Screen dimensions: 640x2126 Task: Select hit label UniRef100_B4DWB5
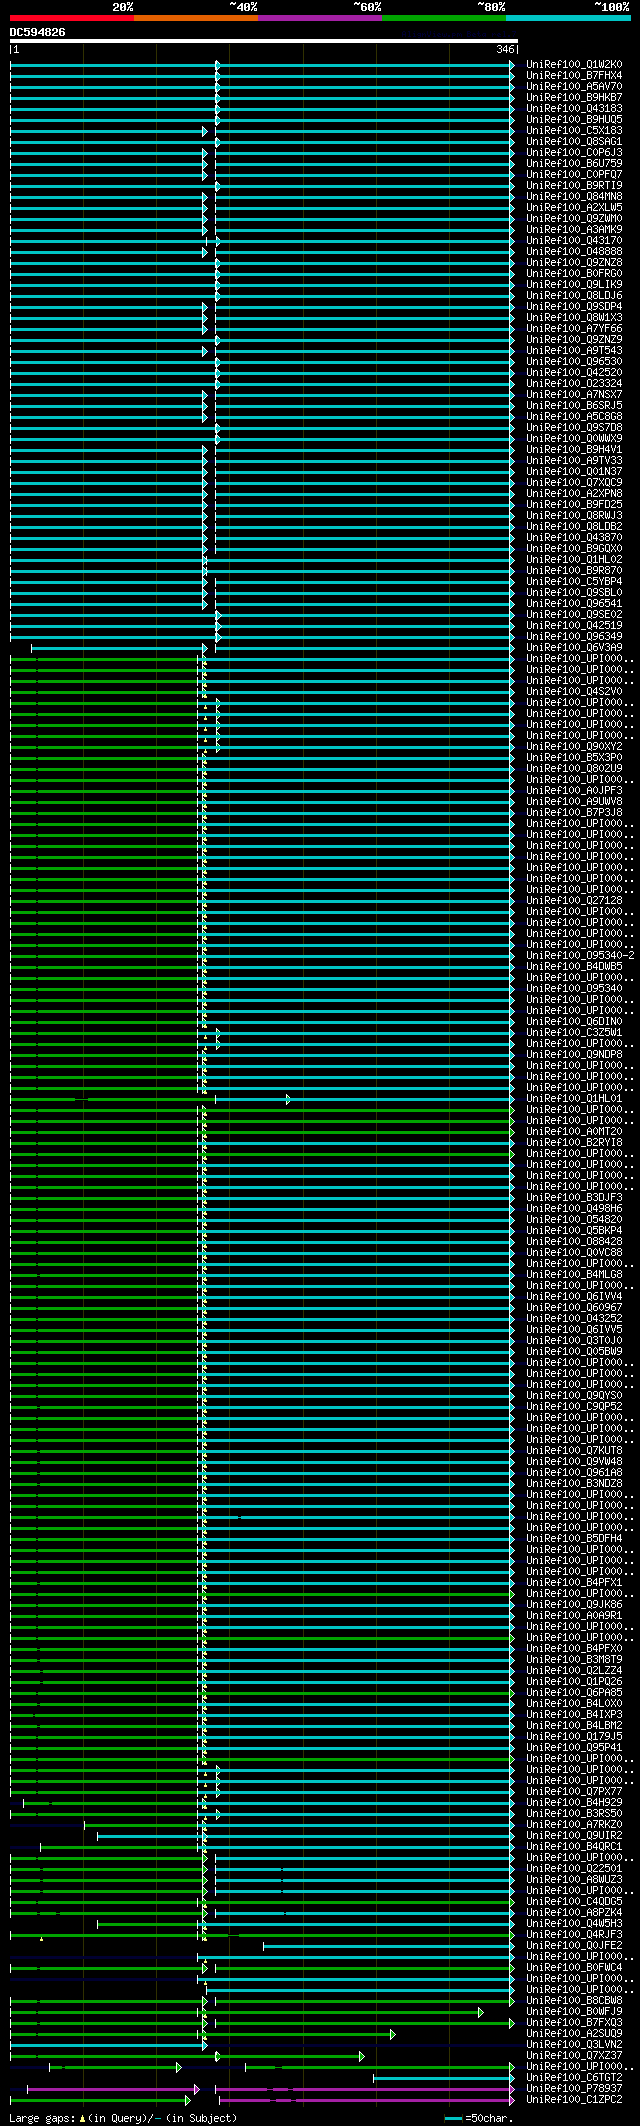tap(574, 966)
